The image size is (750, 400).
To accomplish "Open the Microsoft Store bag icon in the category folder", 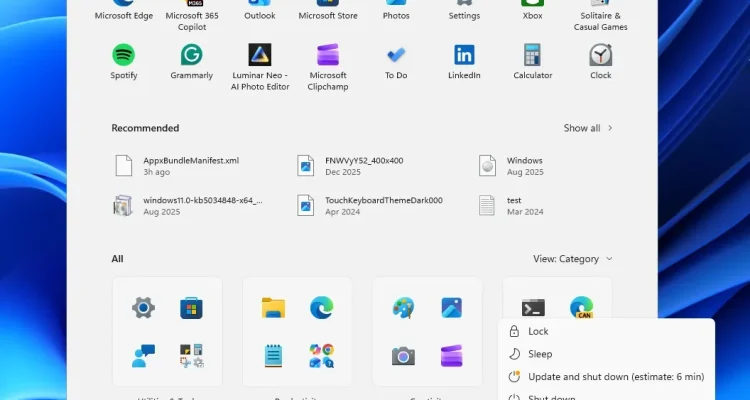I will (x=191, y=308).
